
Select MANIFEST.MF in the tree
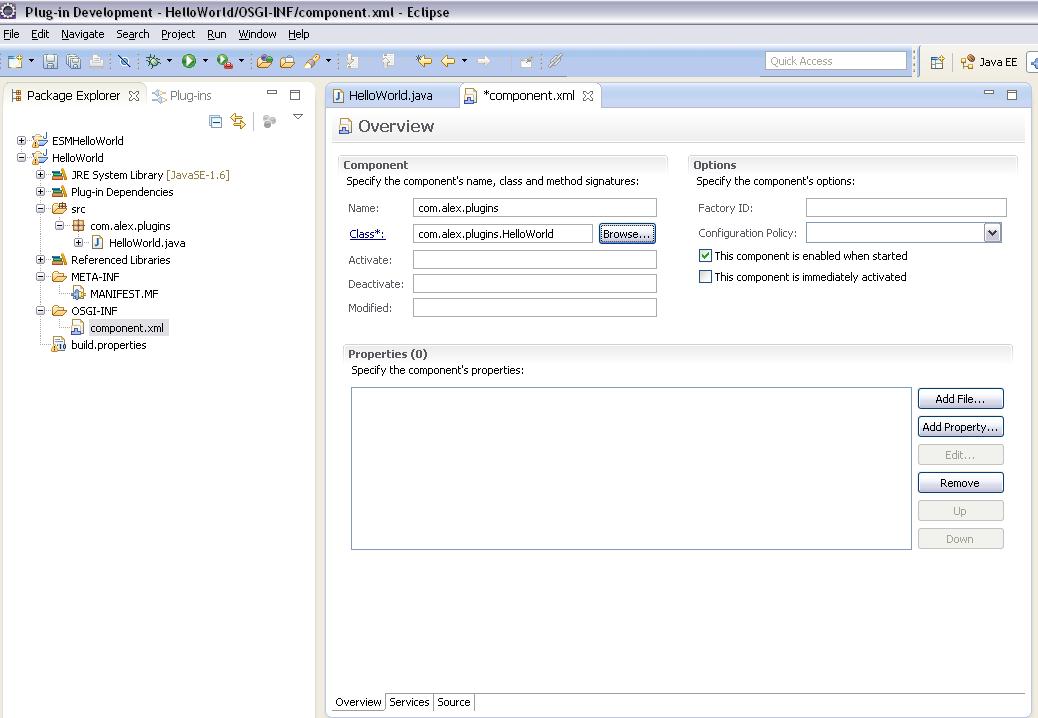124,294
